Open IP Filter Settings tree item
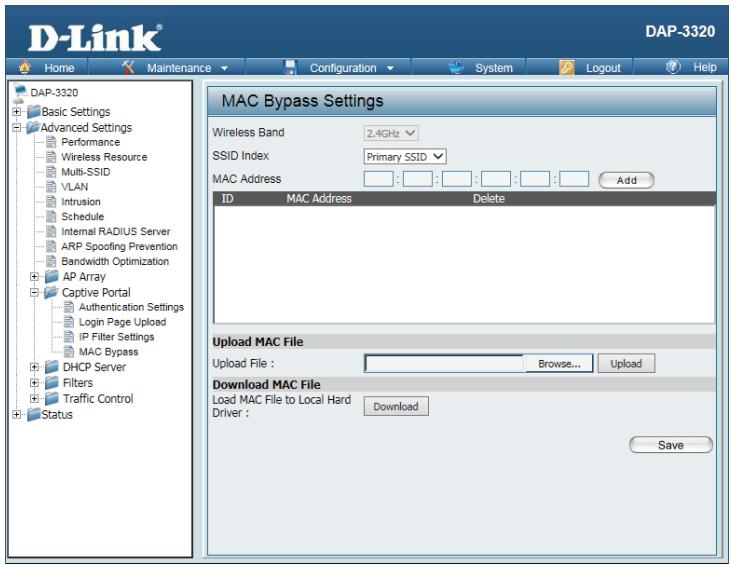This screenshot has height=565, width=731. pos(117,337)
